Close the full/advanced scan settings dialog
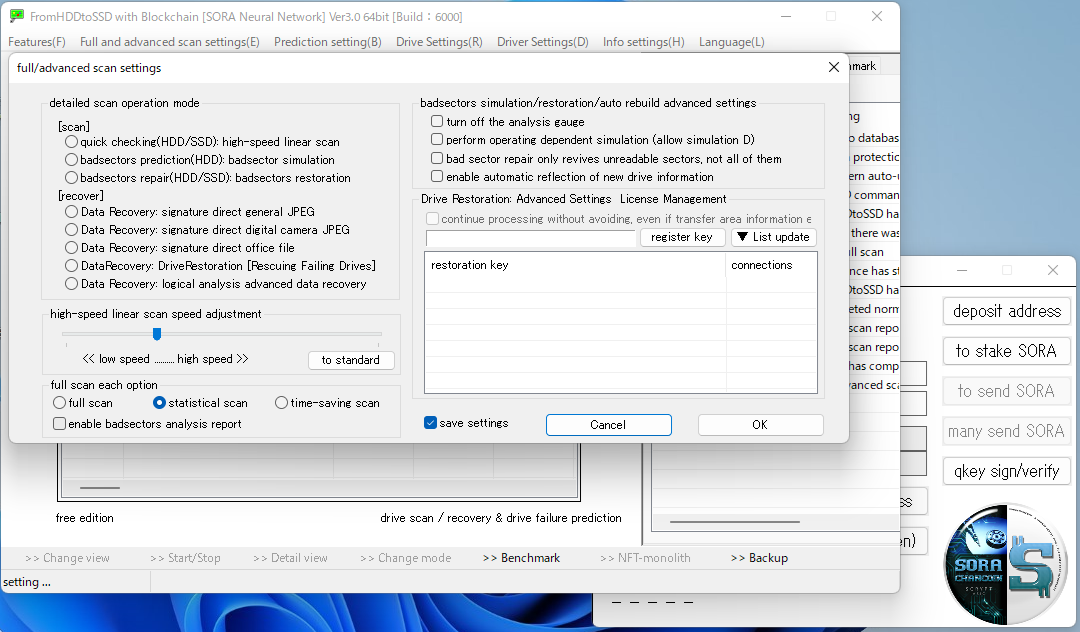 point(833,67)
